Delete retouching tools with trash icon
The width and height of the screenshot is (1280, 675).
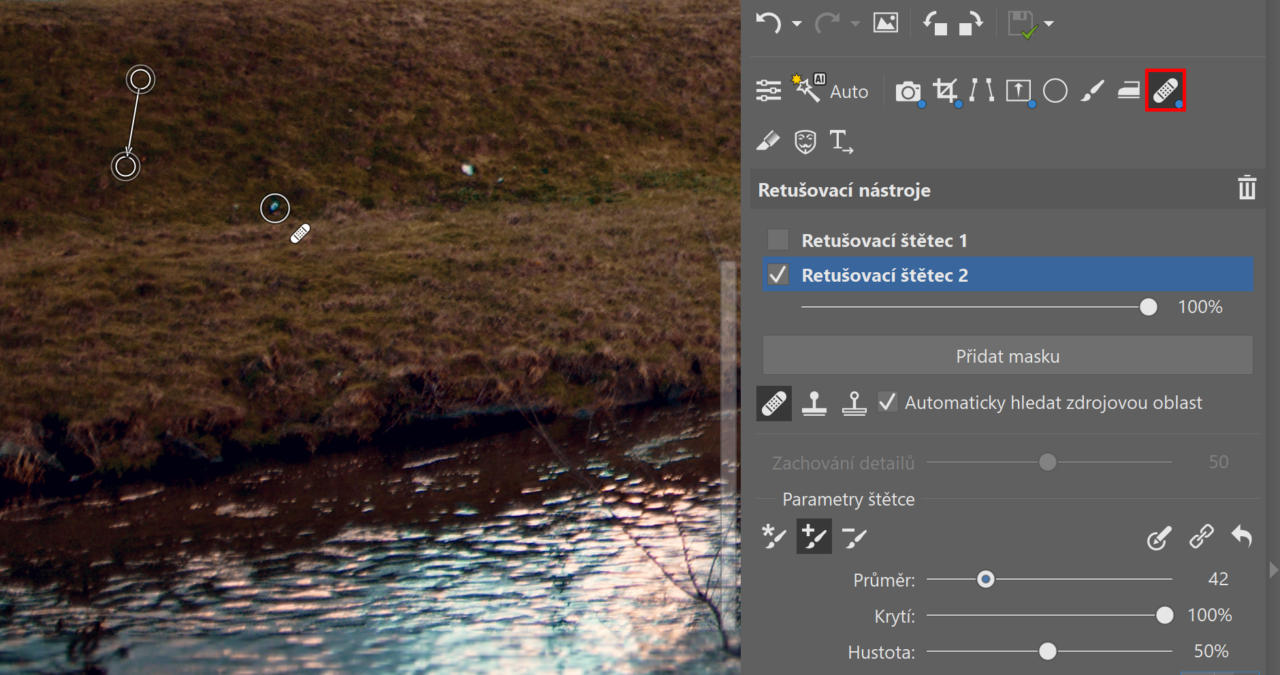1246,188
